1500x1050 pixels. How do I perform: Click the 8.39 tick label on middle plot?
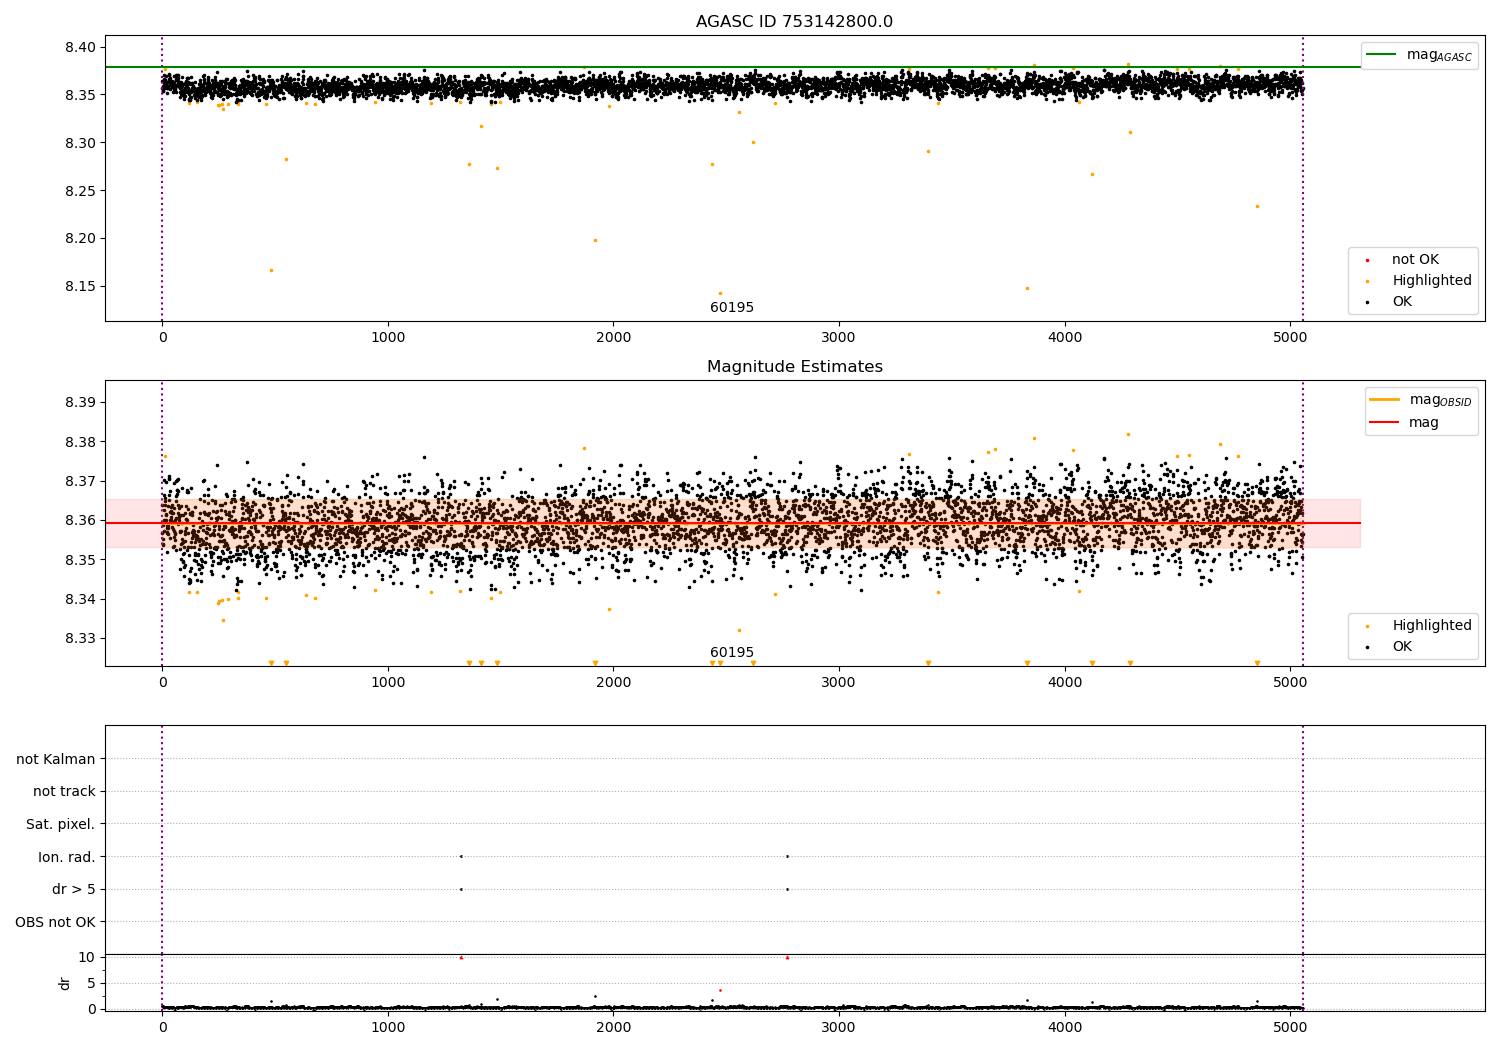pos(80,403)
